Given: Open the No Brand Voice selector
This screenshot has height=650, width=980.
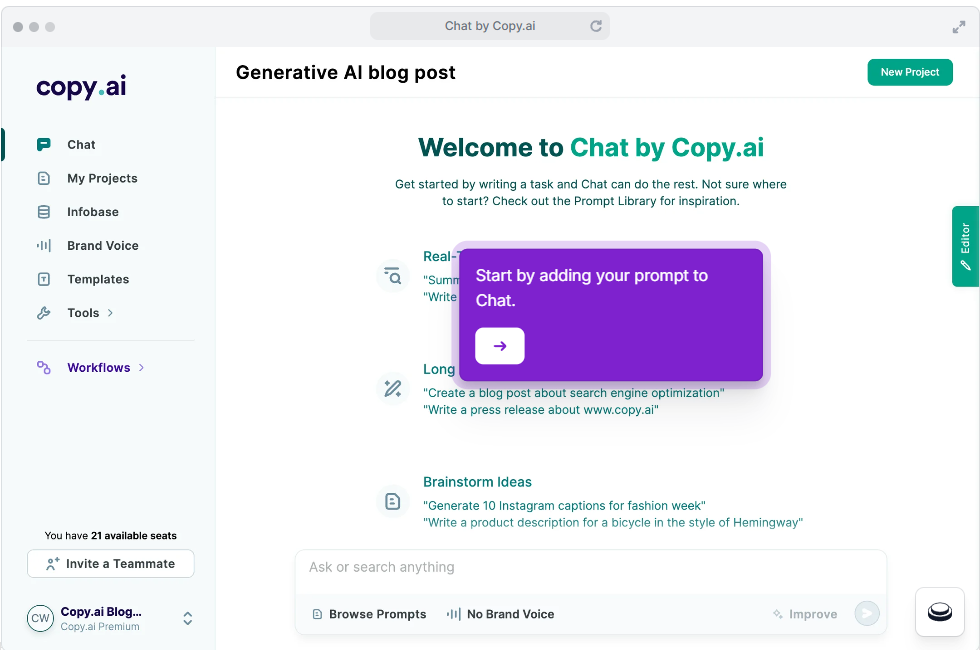Looking at the screenshot, I should (500, 614).
